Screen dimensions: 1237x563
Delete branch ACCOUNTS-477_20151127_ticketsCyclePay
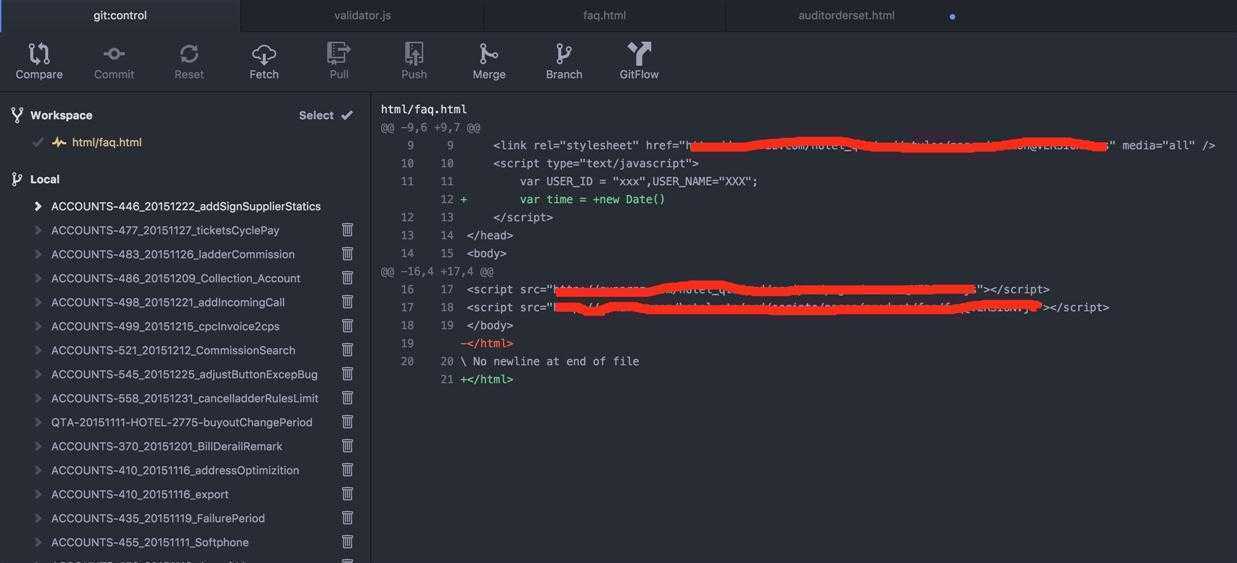click(347, 230)
